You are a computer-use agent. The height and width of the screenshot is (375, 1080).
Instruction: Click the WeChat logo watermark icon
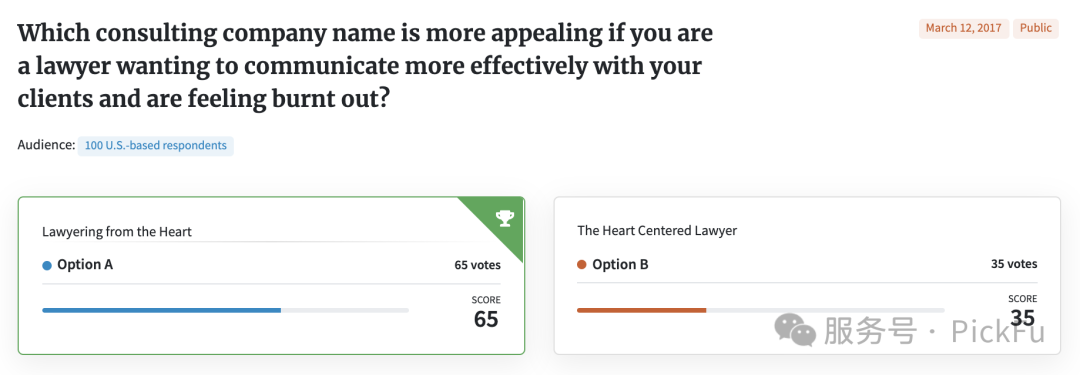(x=795, y=329)
